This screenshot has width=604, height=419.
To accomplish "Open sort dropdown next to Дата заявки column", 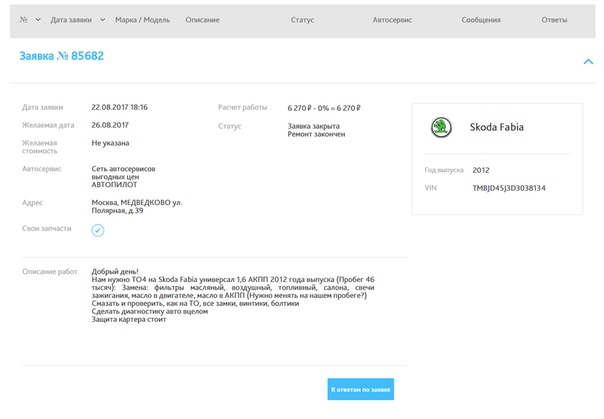I will tap(102, 20).
